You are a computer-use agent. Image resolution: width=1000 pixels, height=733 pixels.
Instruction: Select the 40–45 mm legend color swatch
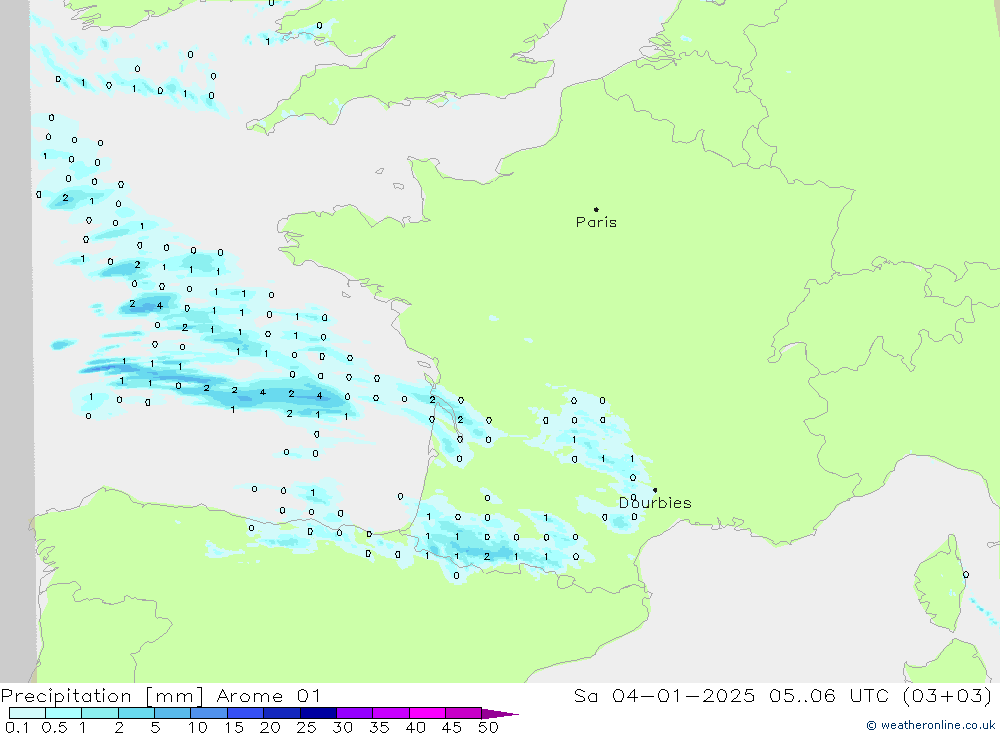[427, 713]
